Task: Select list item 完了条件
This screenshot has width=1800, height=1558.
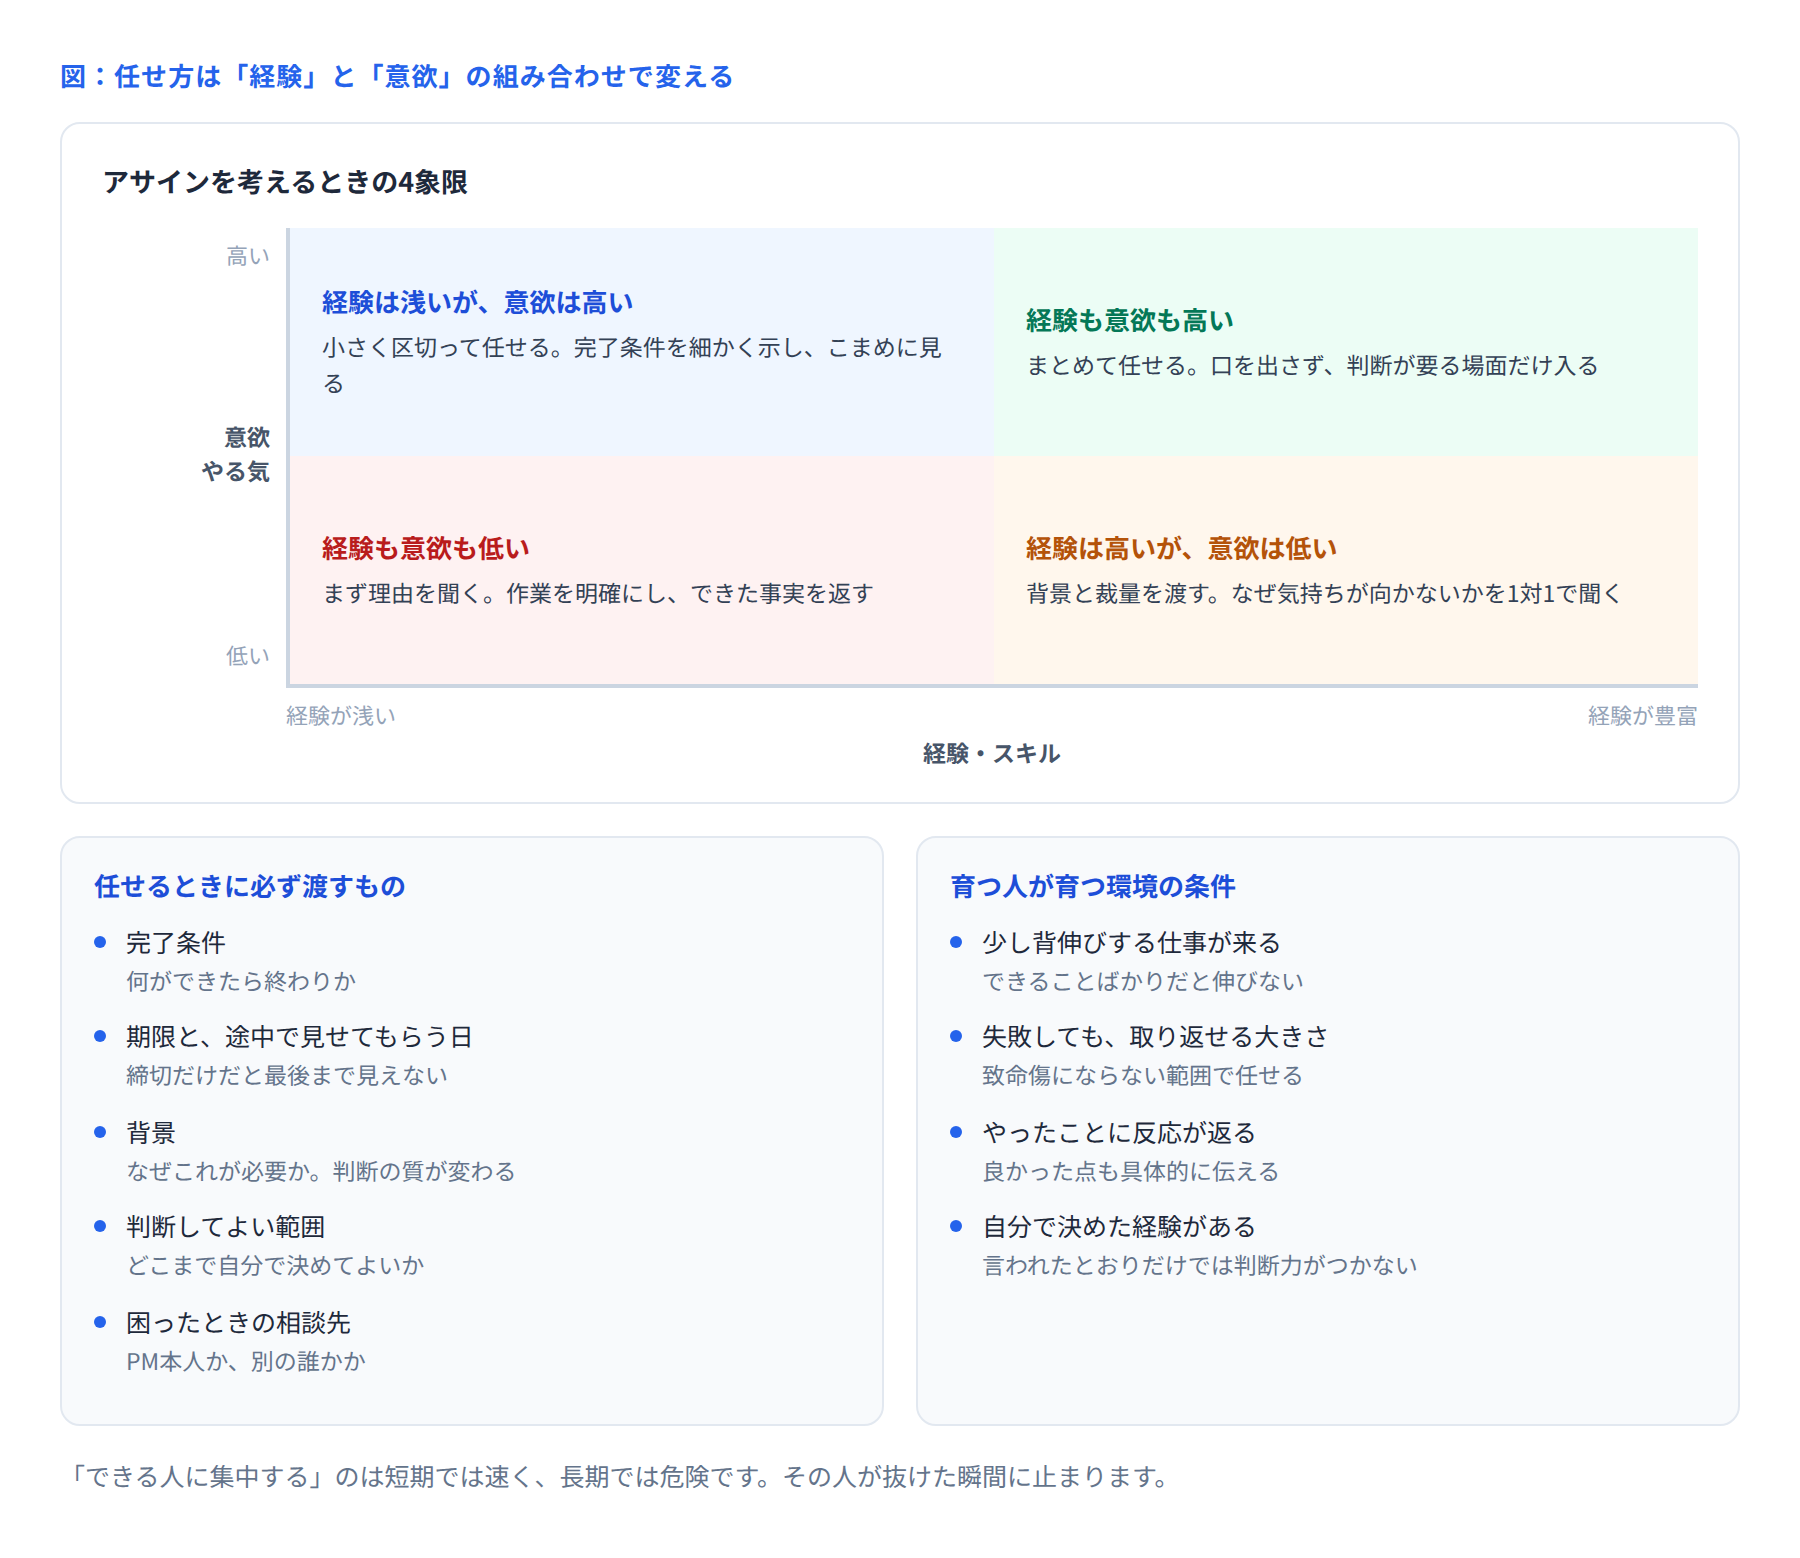Action: point(176,942)
